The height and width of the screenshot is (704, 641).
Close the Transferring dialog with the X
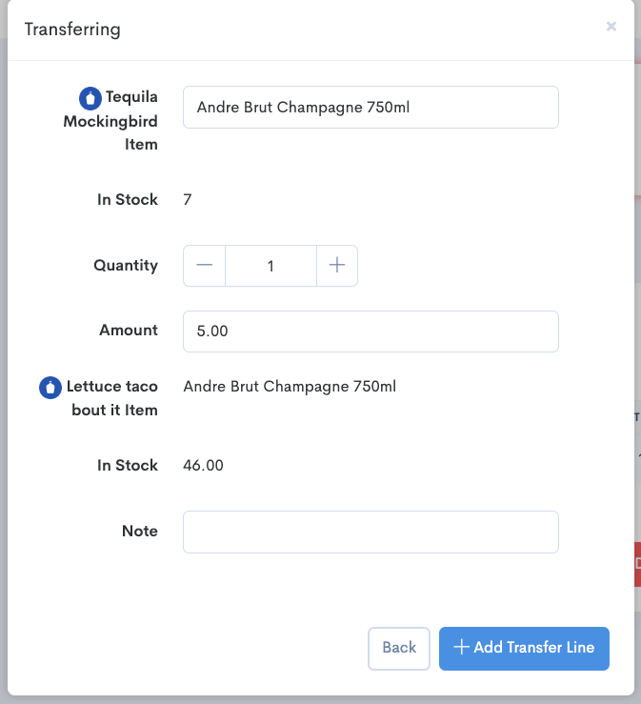[x=611, y=27]
